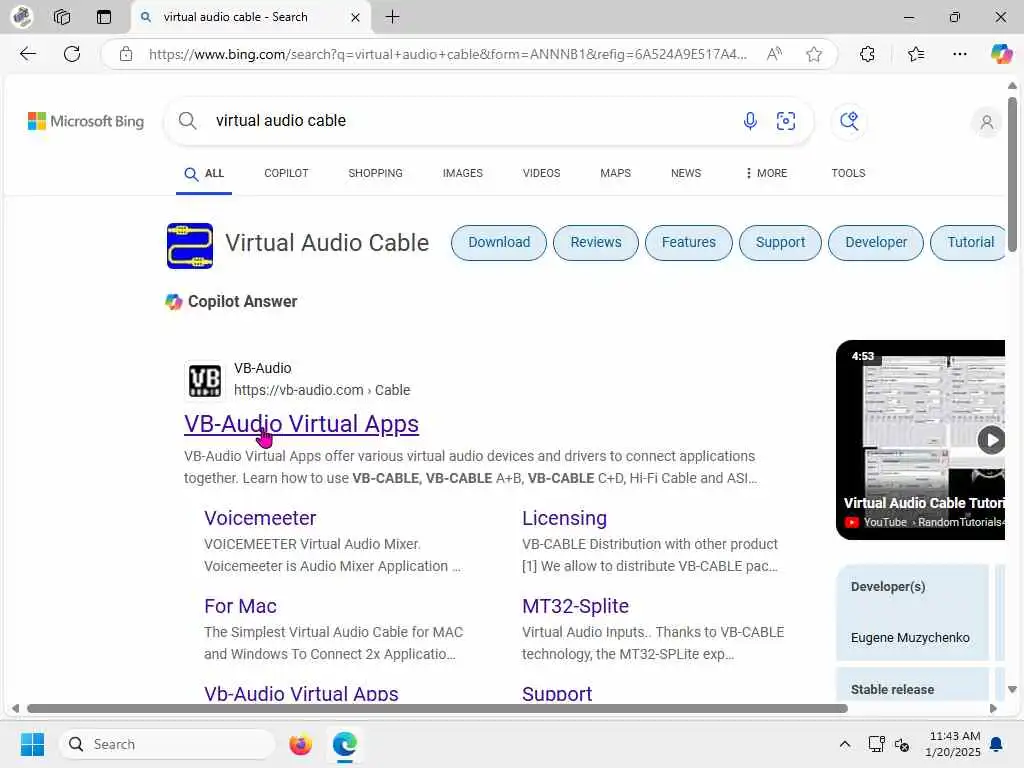Open the tab actions menu icon
The height and width of the screenshot is (768, 1024).
(104, 17)
